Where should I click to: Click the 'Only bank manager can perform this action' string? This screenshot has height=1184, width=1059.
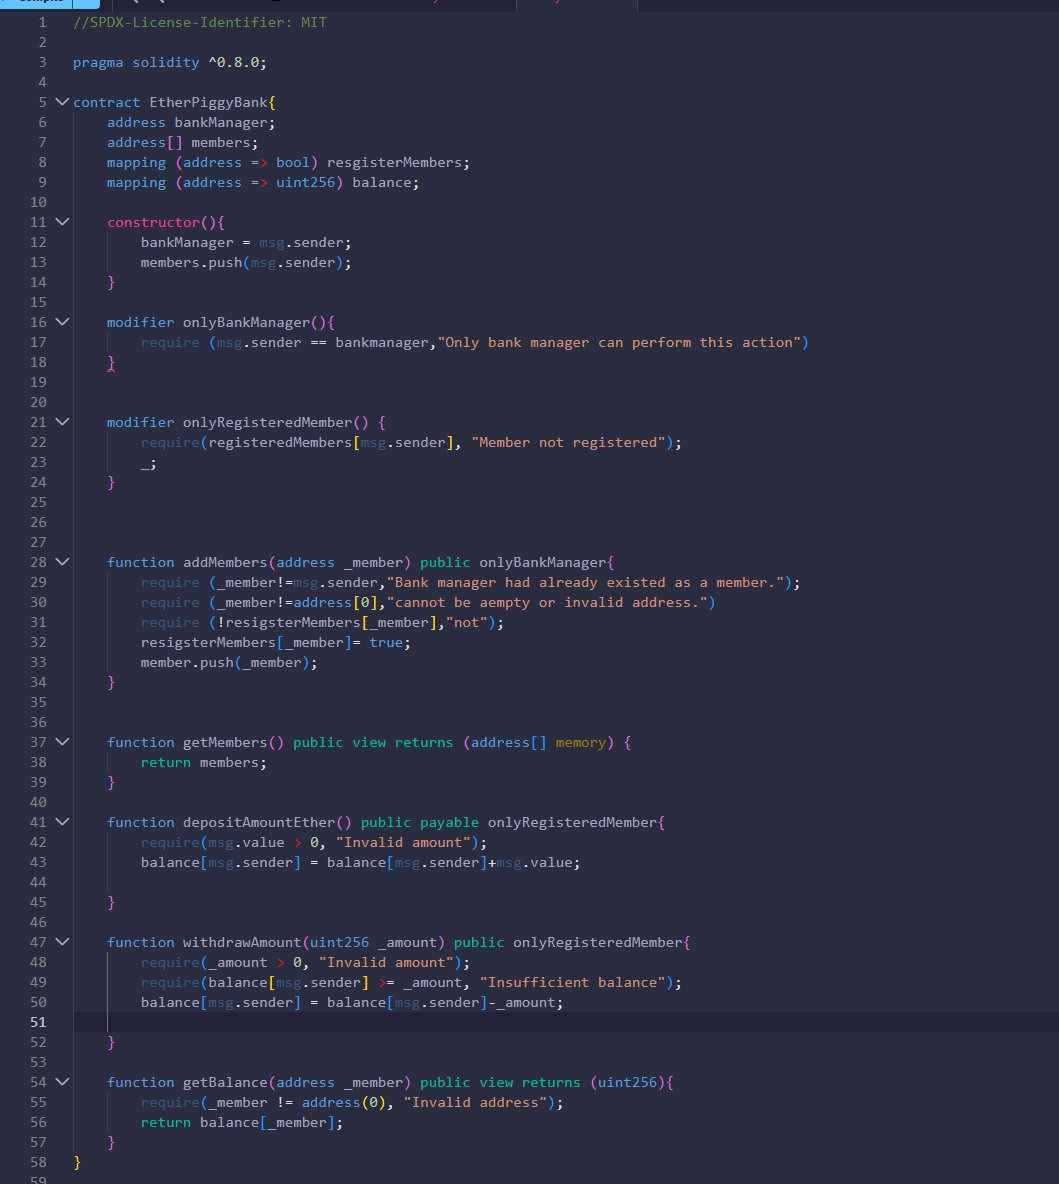pyautogui.click(x=619, y=343)
